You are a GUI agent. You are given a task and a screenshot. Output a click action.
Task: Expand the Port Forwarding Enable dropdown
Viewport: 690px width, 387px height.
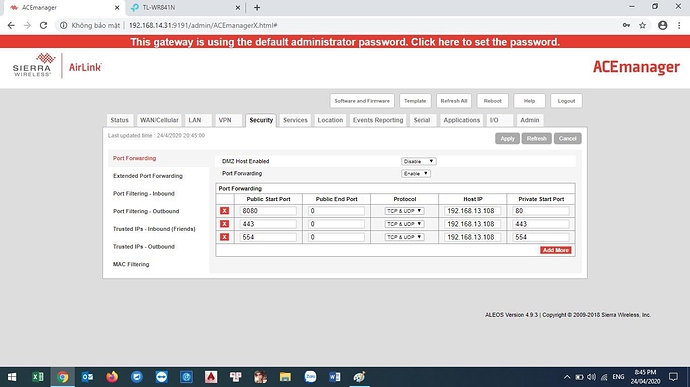[x=415, y=173]
